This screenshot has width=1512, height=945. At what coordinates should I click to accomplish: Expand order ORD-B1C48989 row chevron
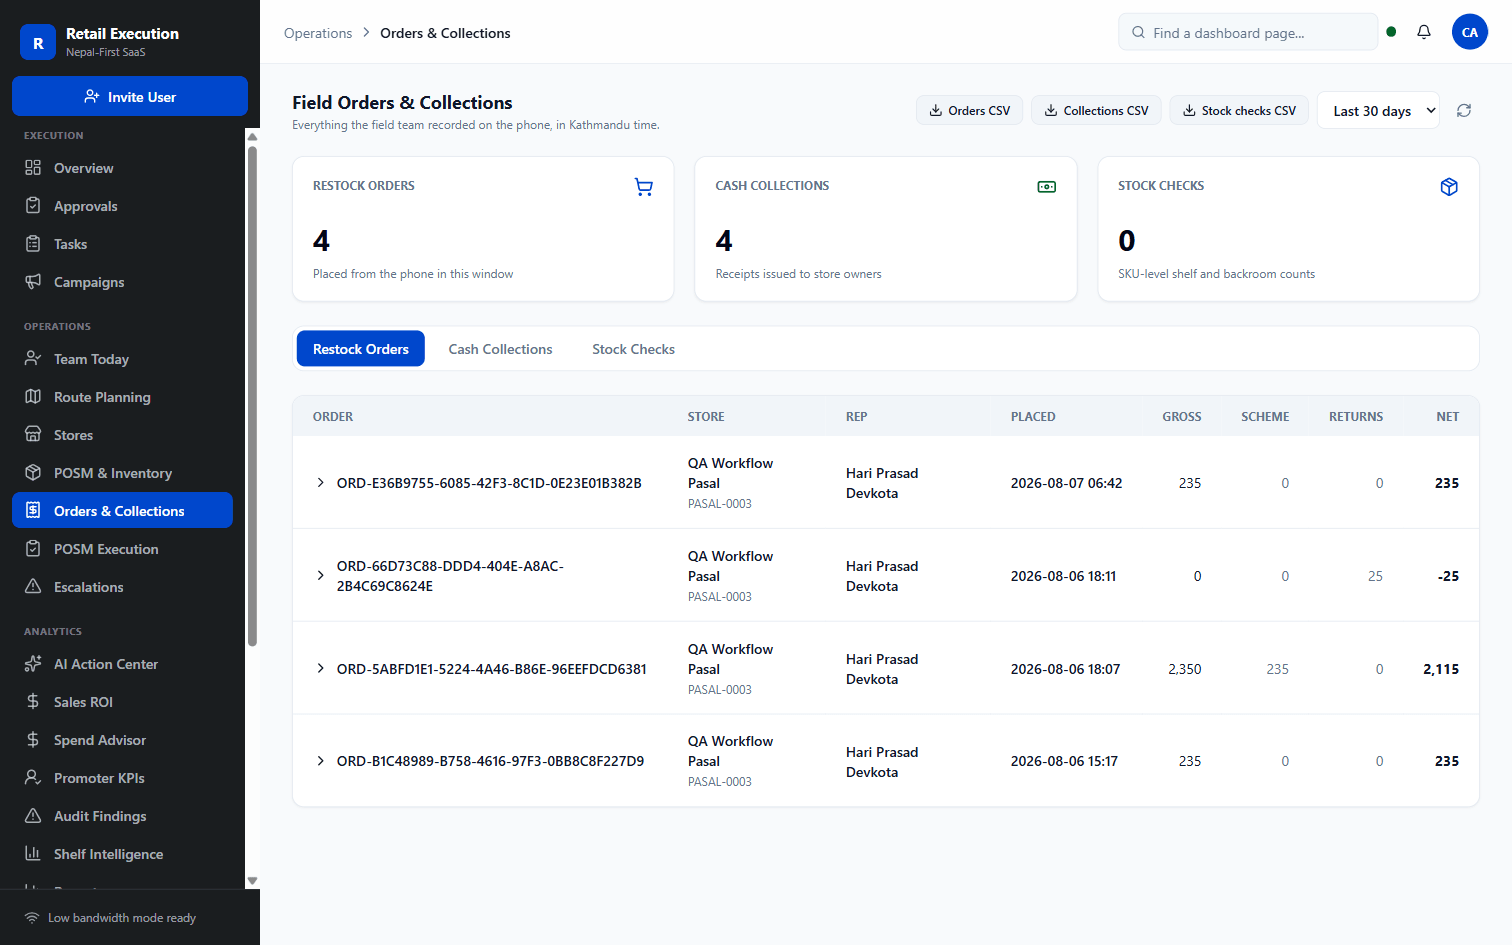click(x=320, y=761)
